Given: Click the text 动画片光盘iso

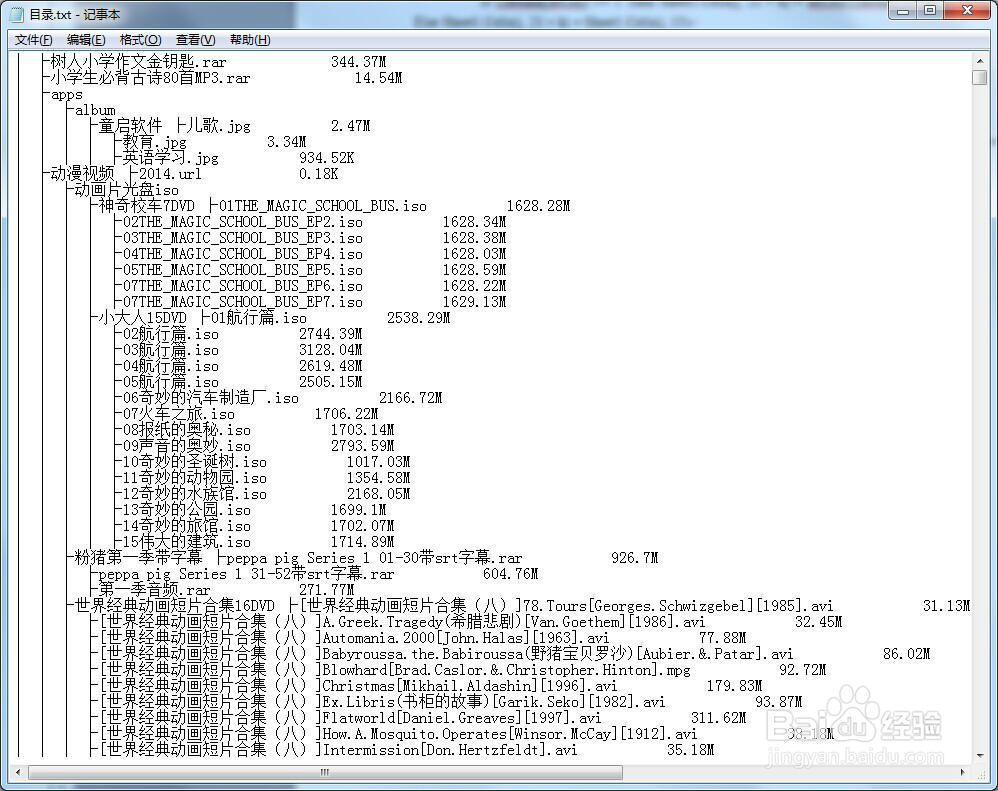Looking at the screenshot, I should pyautogui.click(x=127, y=190).
